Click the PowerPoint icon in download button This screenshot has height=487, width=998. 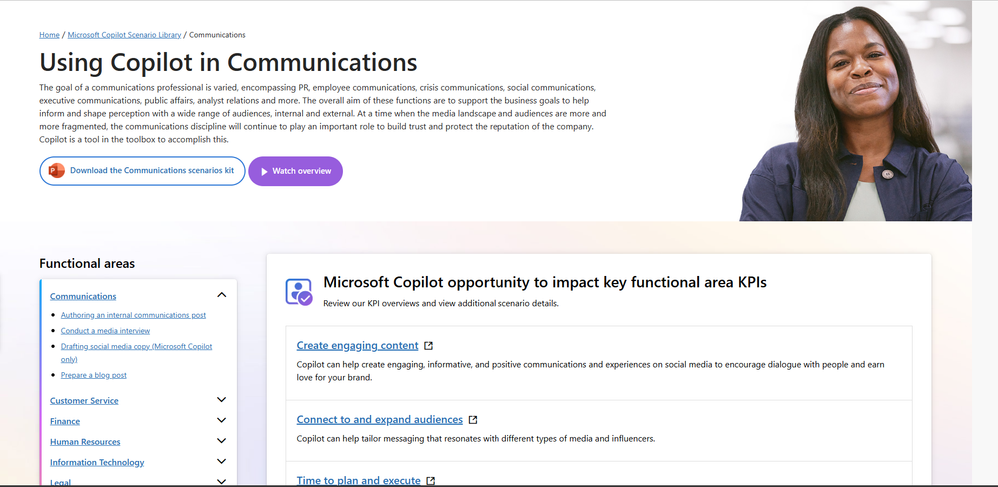coord(57,171)
